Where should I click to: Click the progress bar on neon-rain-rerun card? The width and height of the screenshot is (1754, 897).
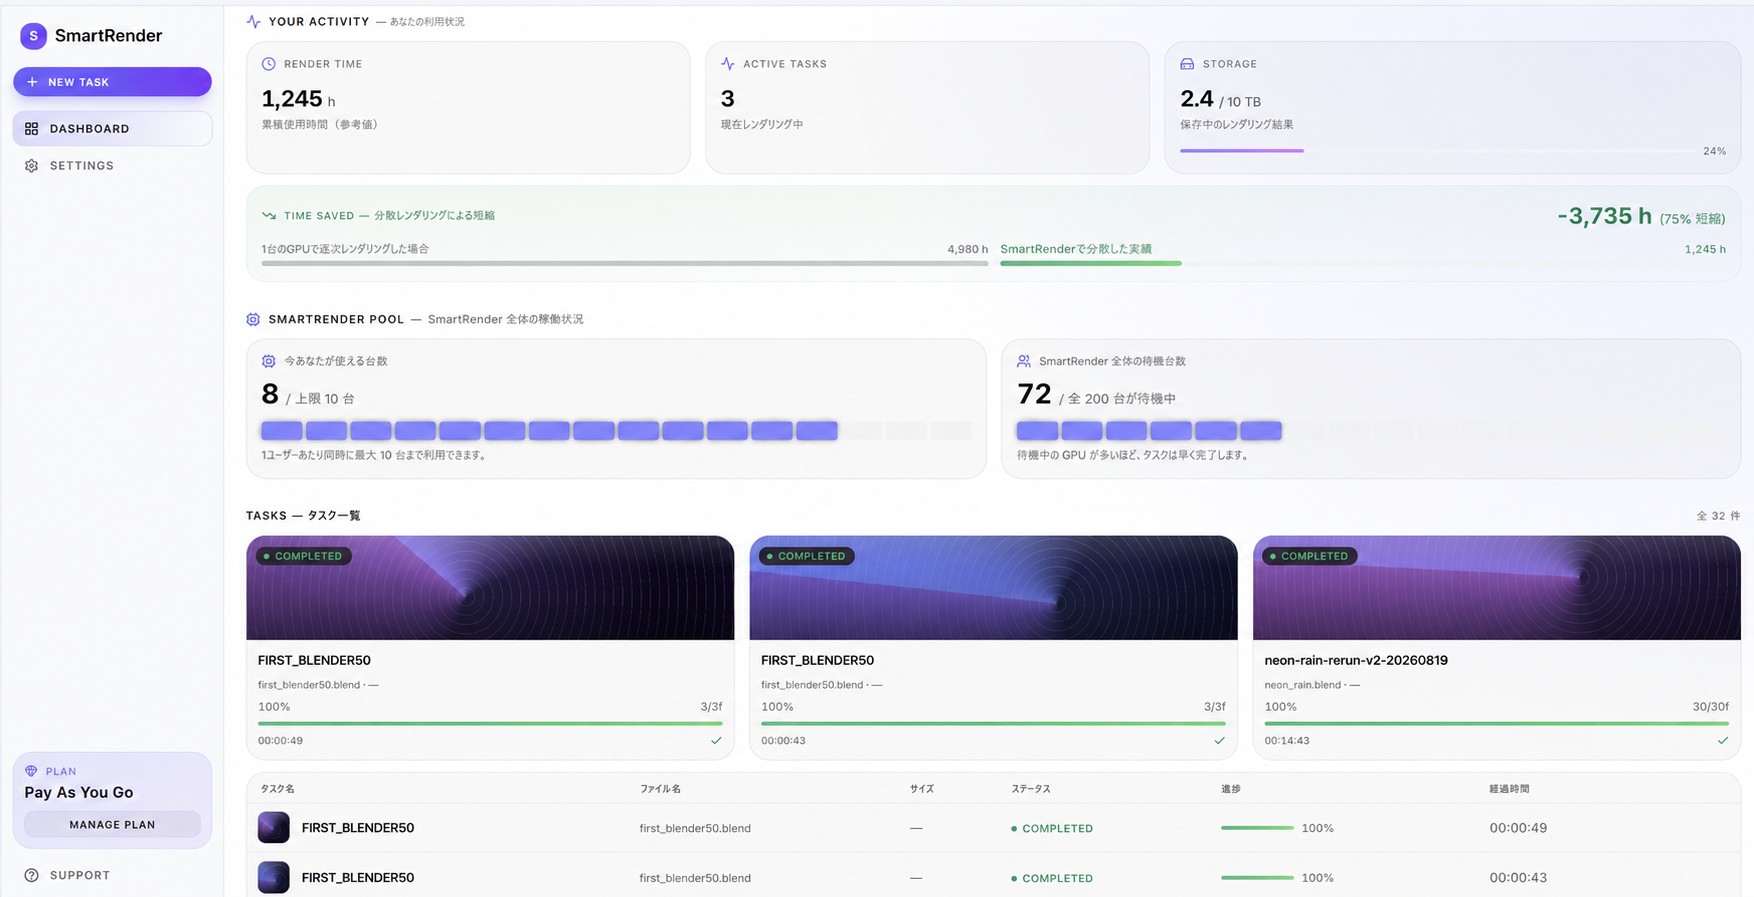[1496, 723]
